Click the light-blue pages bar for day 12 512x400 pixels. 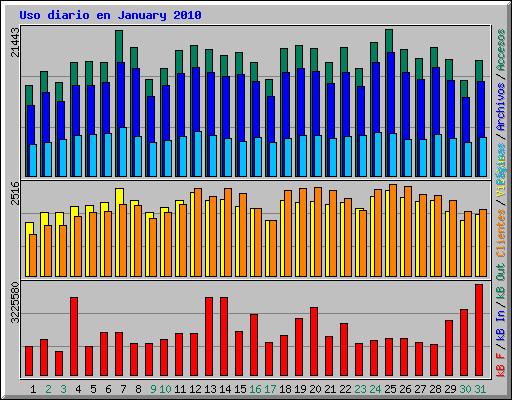point(198,154)
